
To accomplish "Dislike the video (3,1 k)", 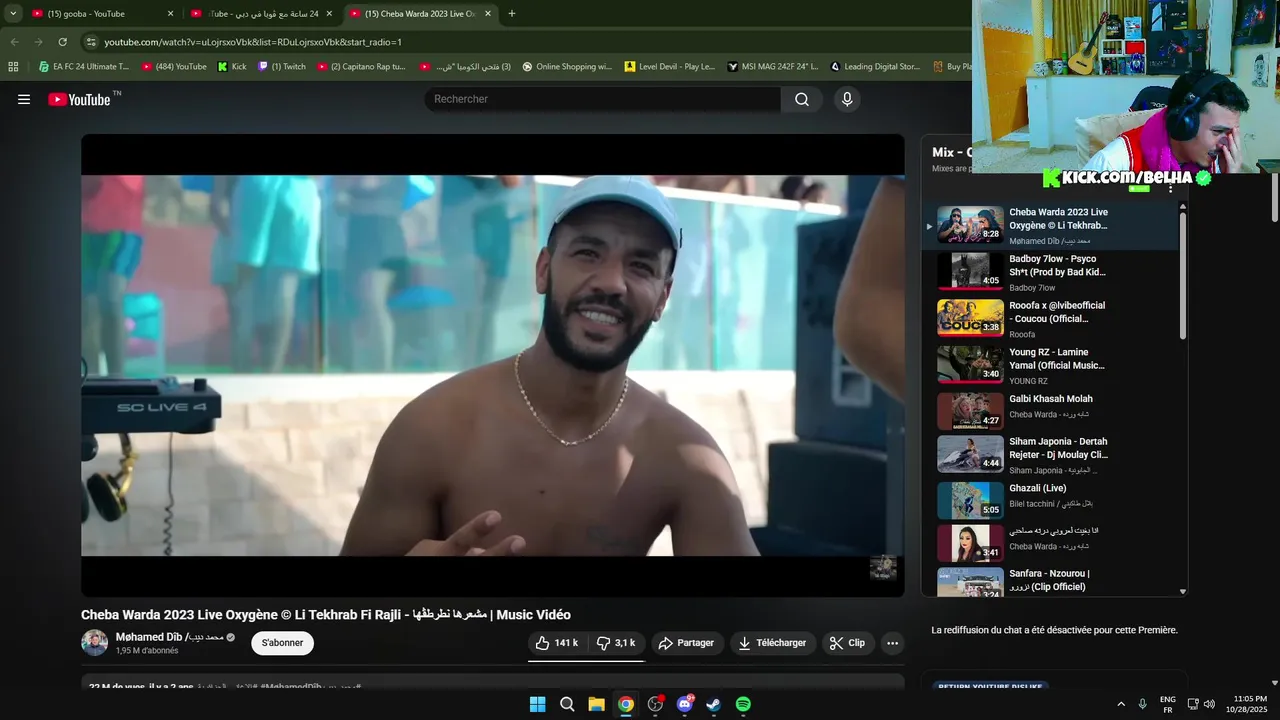I will pos(616,643).
